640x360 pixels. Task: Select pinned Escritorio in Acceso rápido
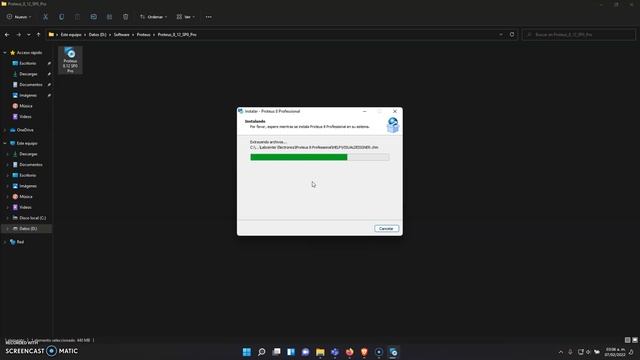point(28,63)
